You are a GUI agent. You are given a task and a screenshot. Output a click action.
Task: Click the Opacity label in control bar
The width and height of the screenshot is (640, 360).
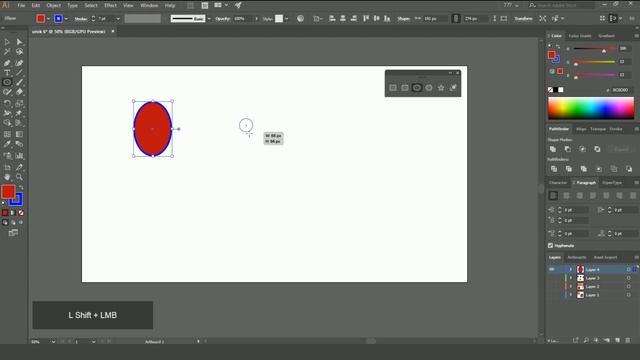pyautogui.click(x=222, y=19)
